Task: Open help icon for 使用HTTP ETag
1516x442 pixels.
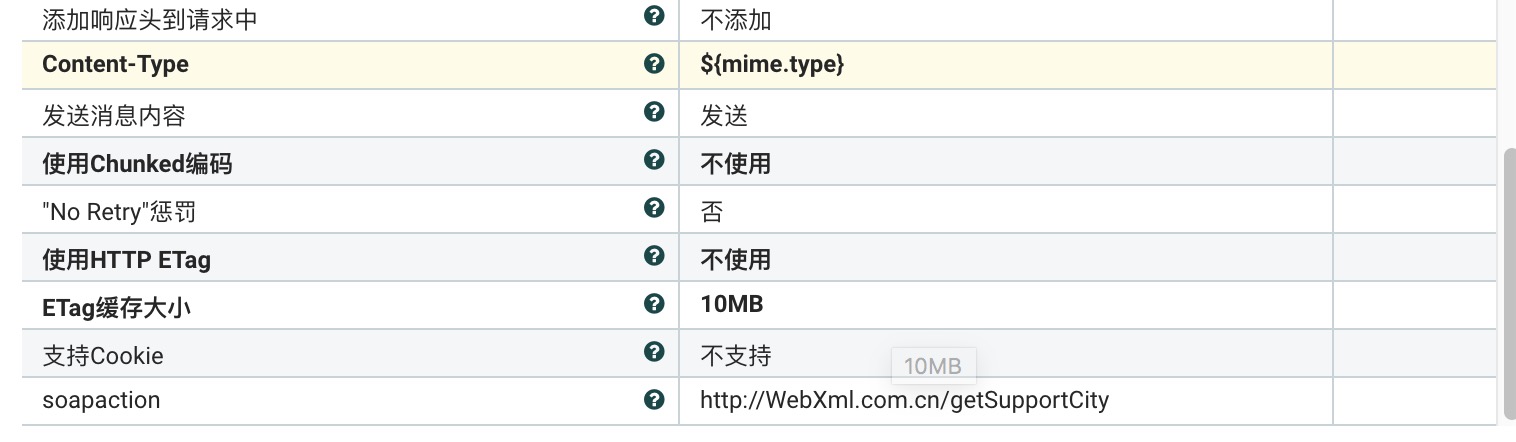Action: [654, 256]
